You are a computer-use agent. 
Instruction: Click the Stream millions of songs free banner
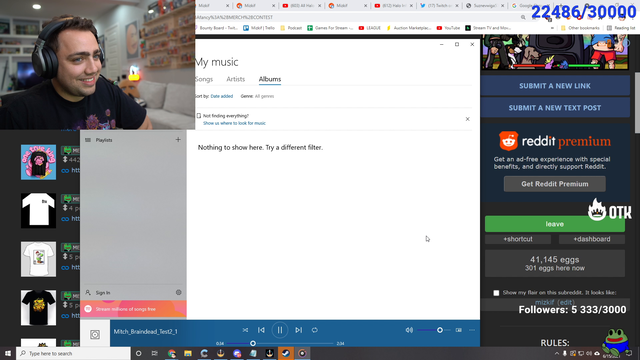click(x=133, y=309)
